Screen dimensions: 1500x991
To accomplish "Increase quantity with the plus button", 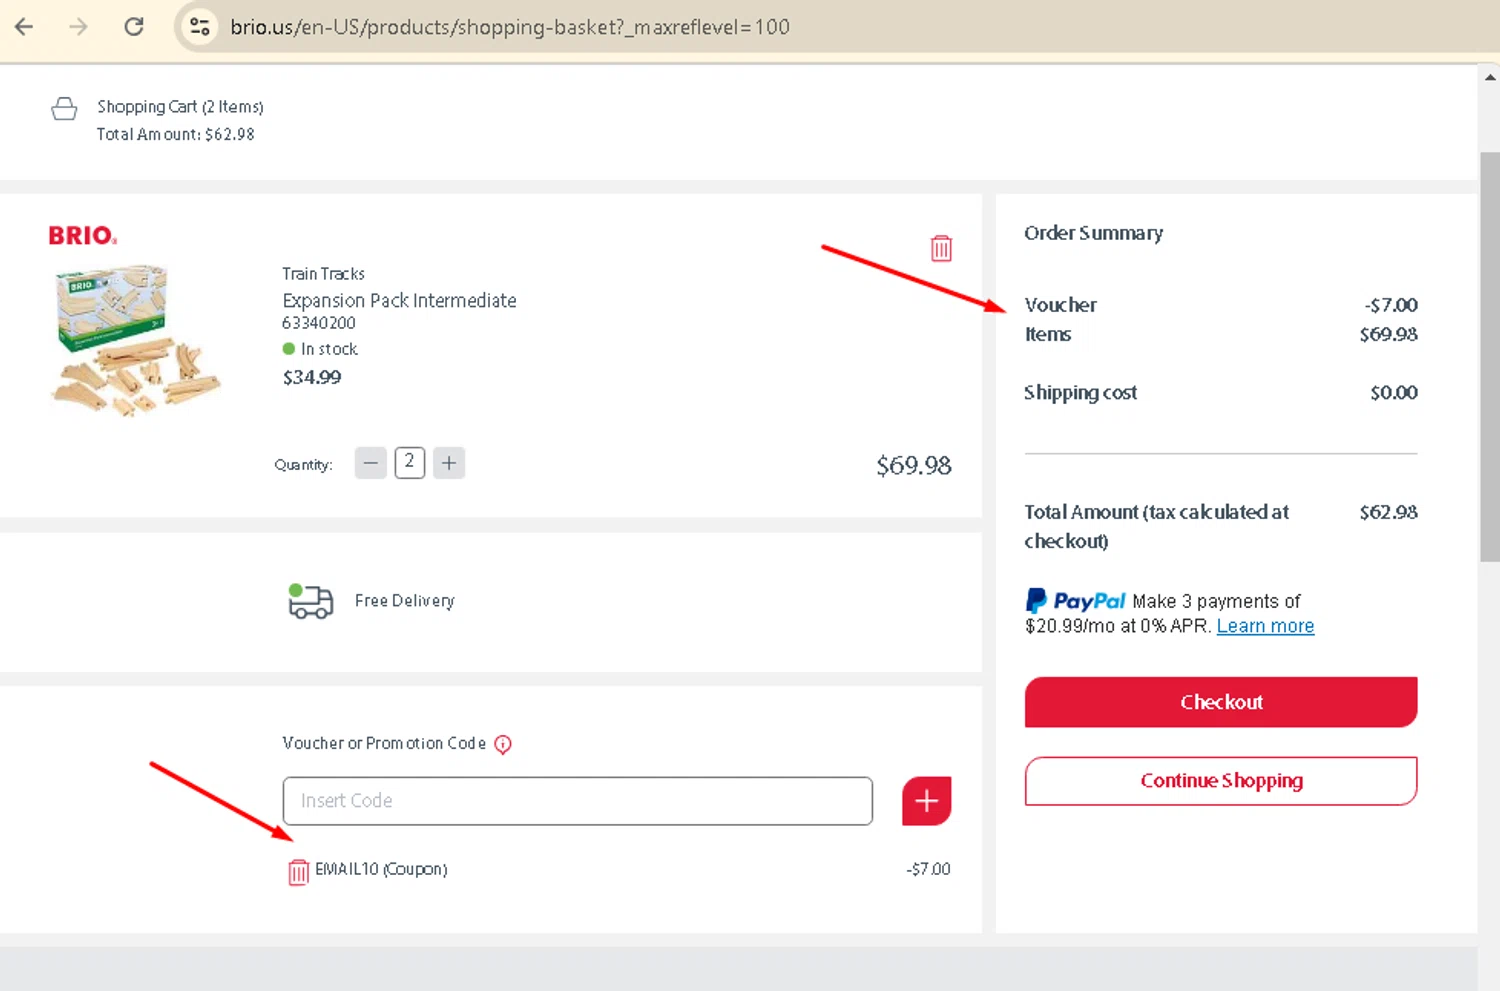I will [x=449, y=463].
